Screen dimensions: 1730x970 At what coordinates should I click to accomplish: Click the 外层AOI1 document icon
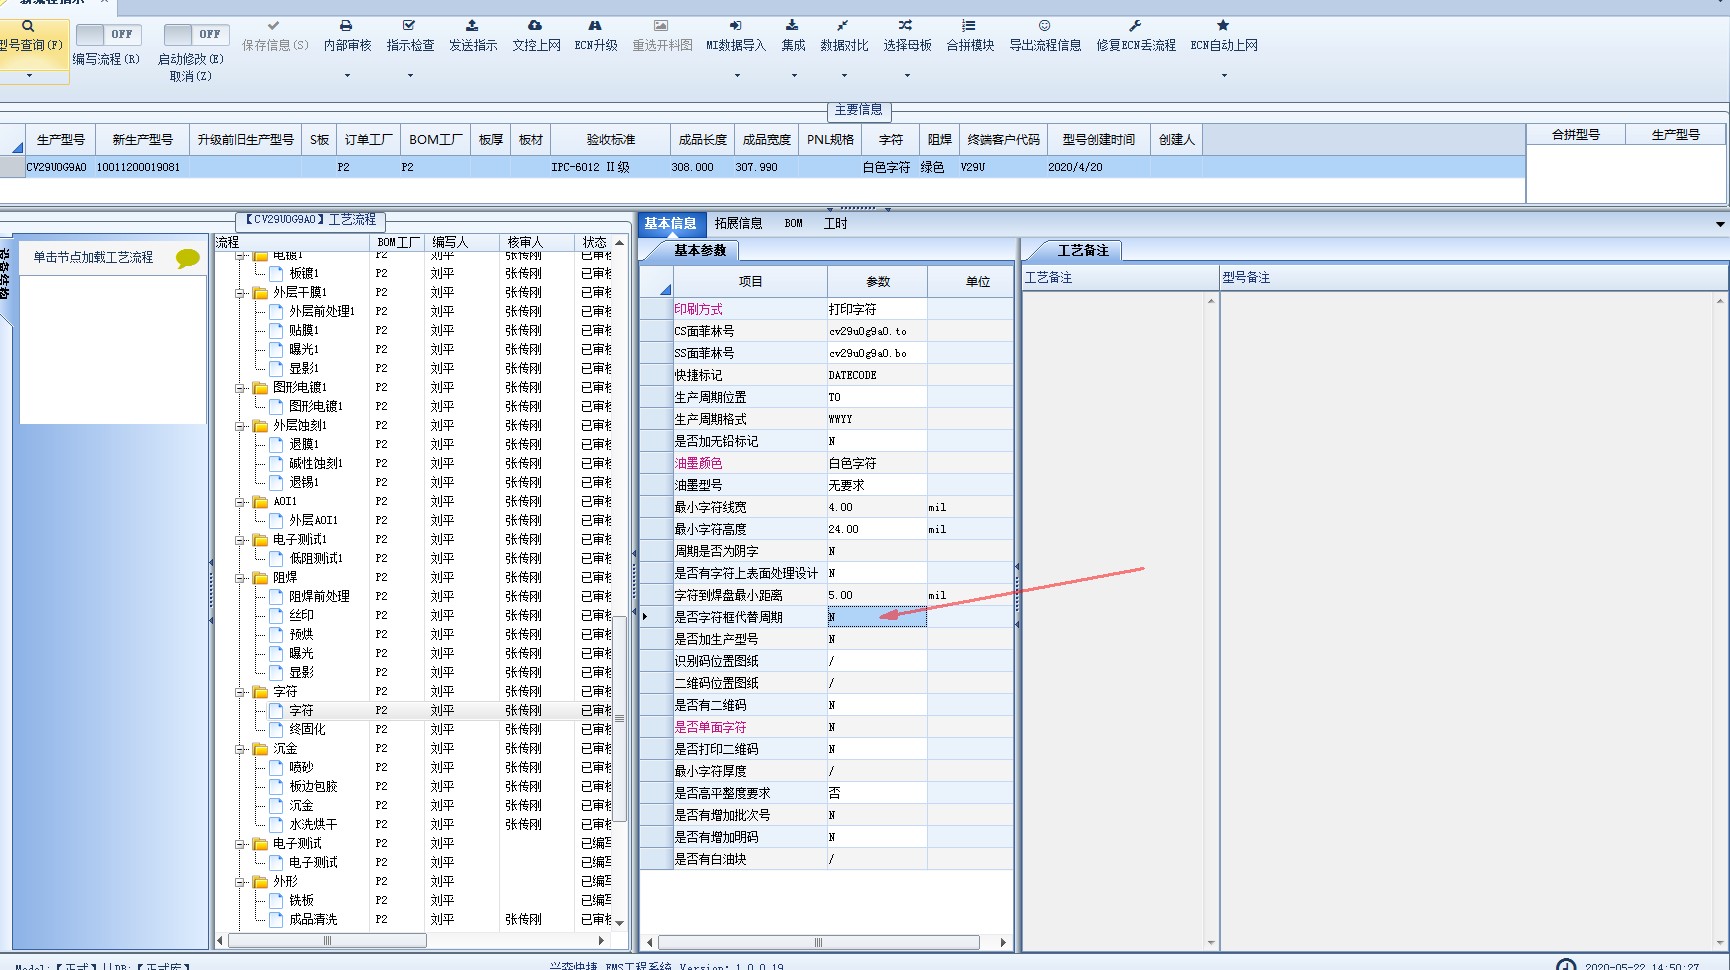click(x=276, y=521)
